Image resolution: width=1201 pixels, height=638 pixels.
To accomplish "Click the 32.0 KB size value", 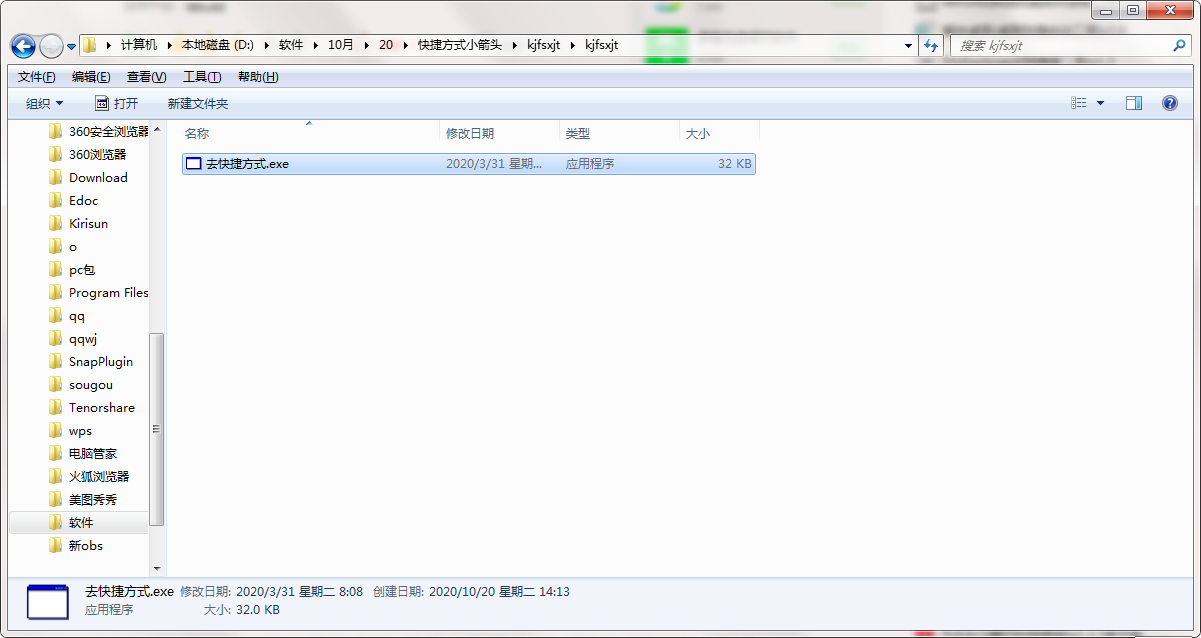I will click(x=257, y=609).
